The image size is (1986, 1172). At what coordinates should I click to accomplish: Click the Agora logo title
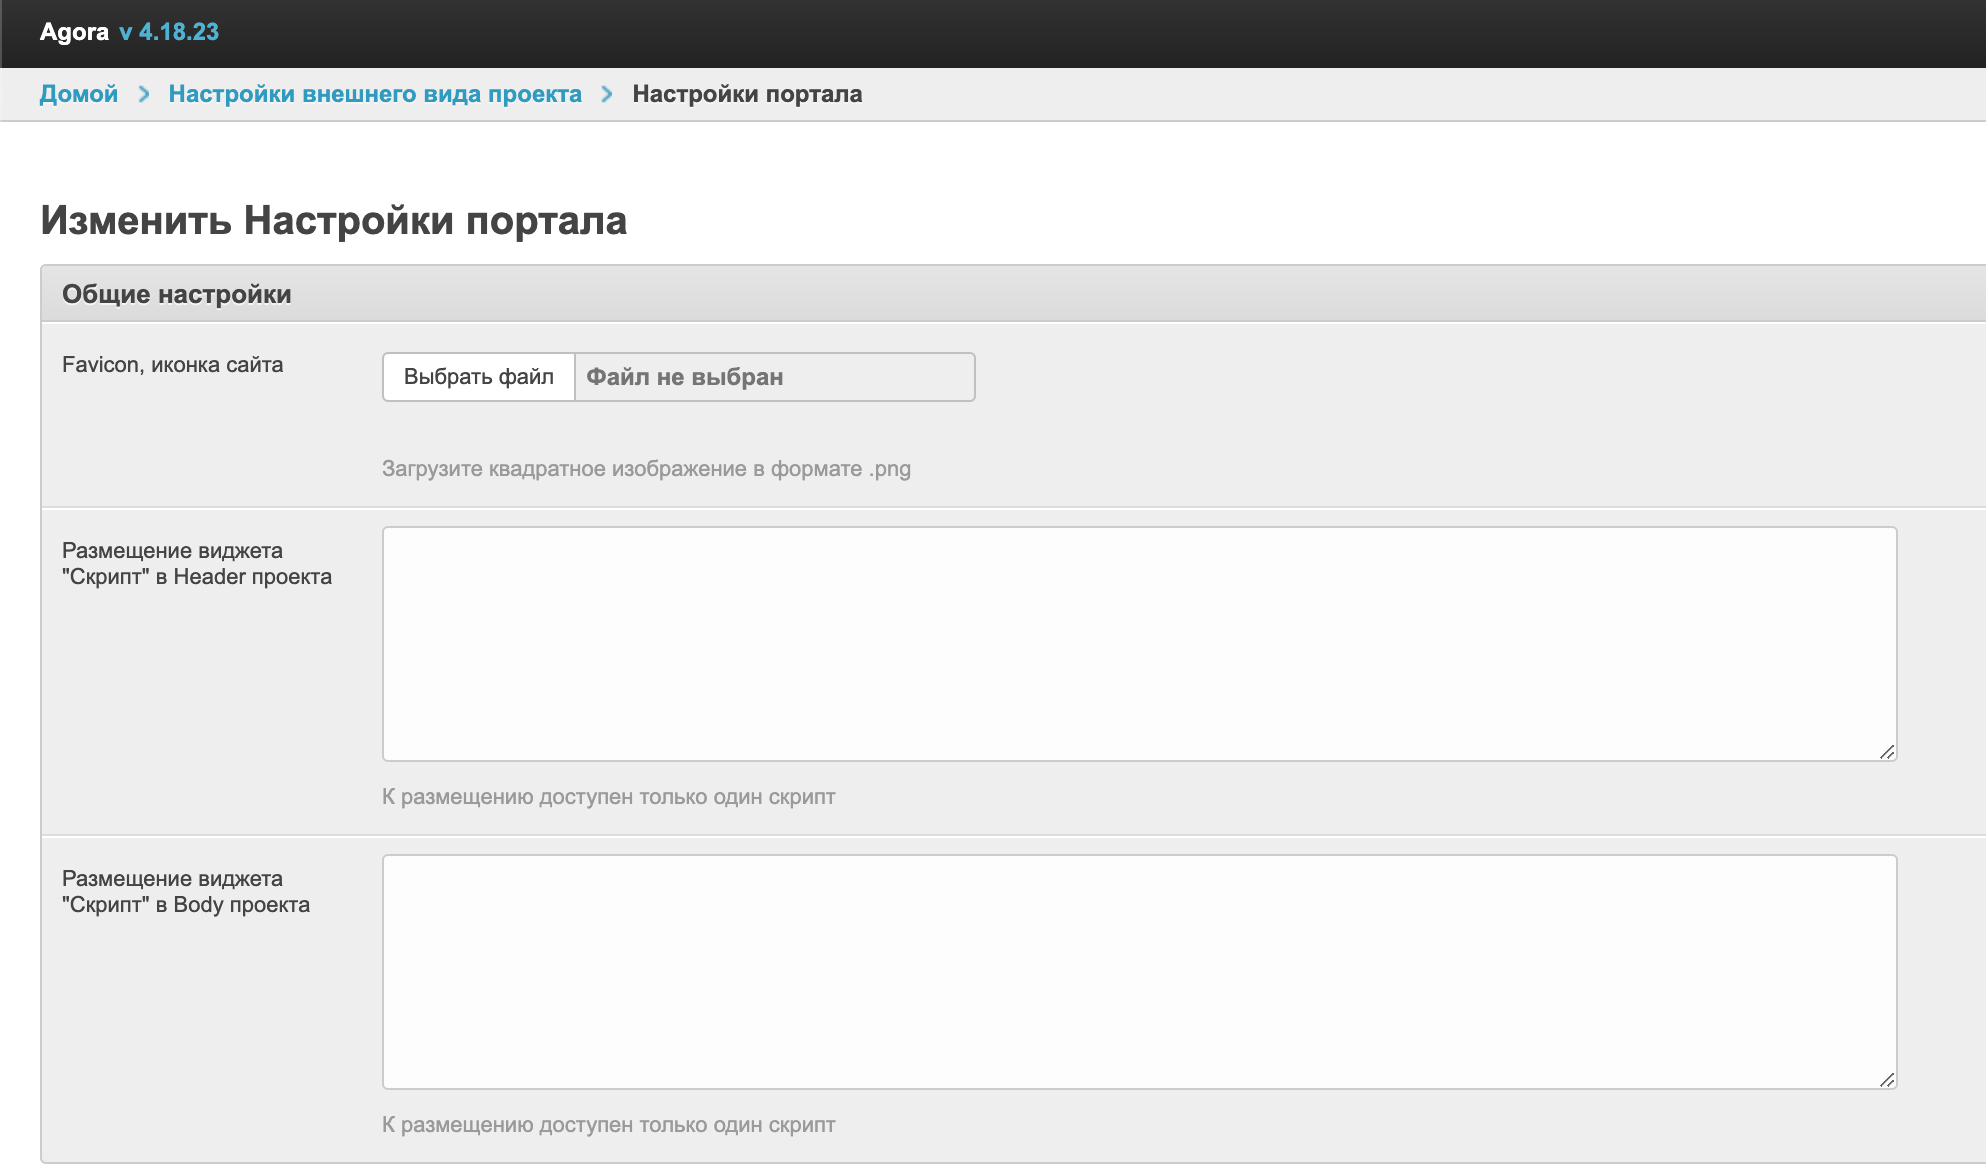tap(74, 32)
